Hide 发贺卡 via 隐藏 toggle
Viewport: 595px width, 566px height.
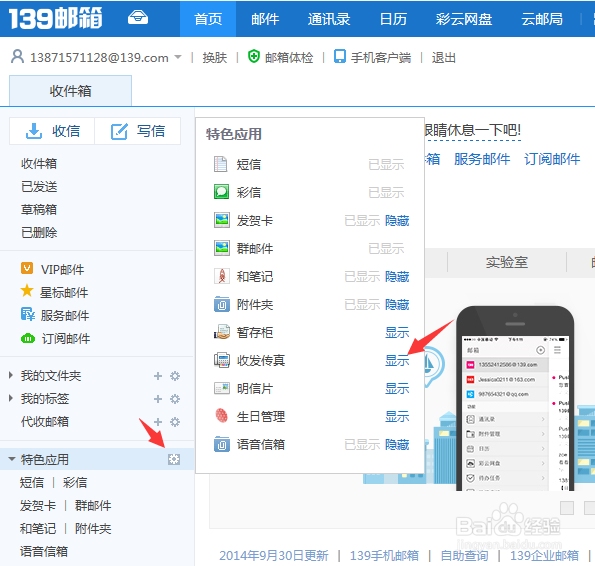tap(397, 220)
